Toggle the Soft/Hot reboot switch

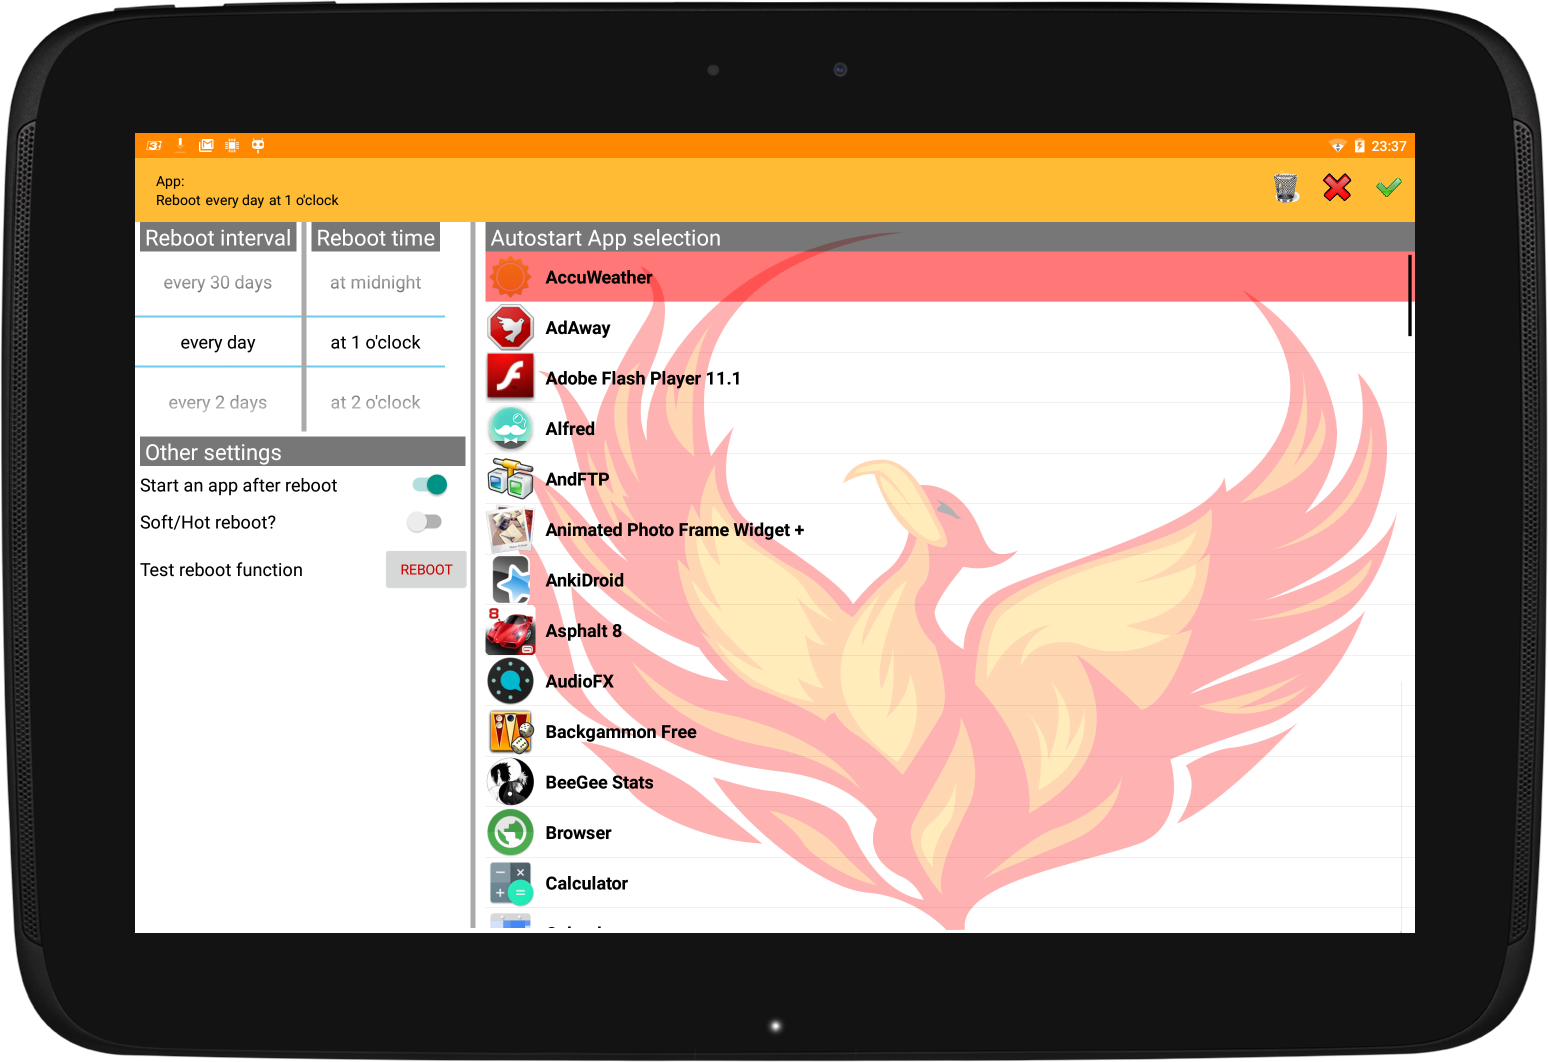[x=424, y=522]
